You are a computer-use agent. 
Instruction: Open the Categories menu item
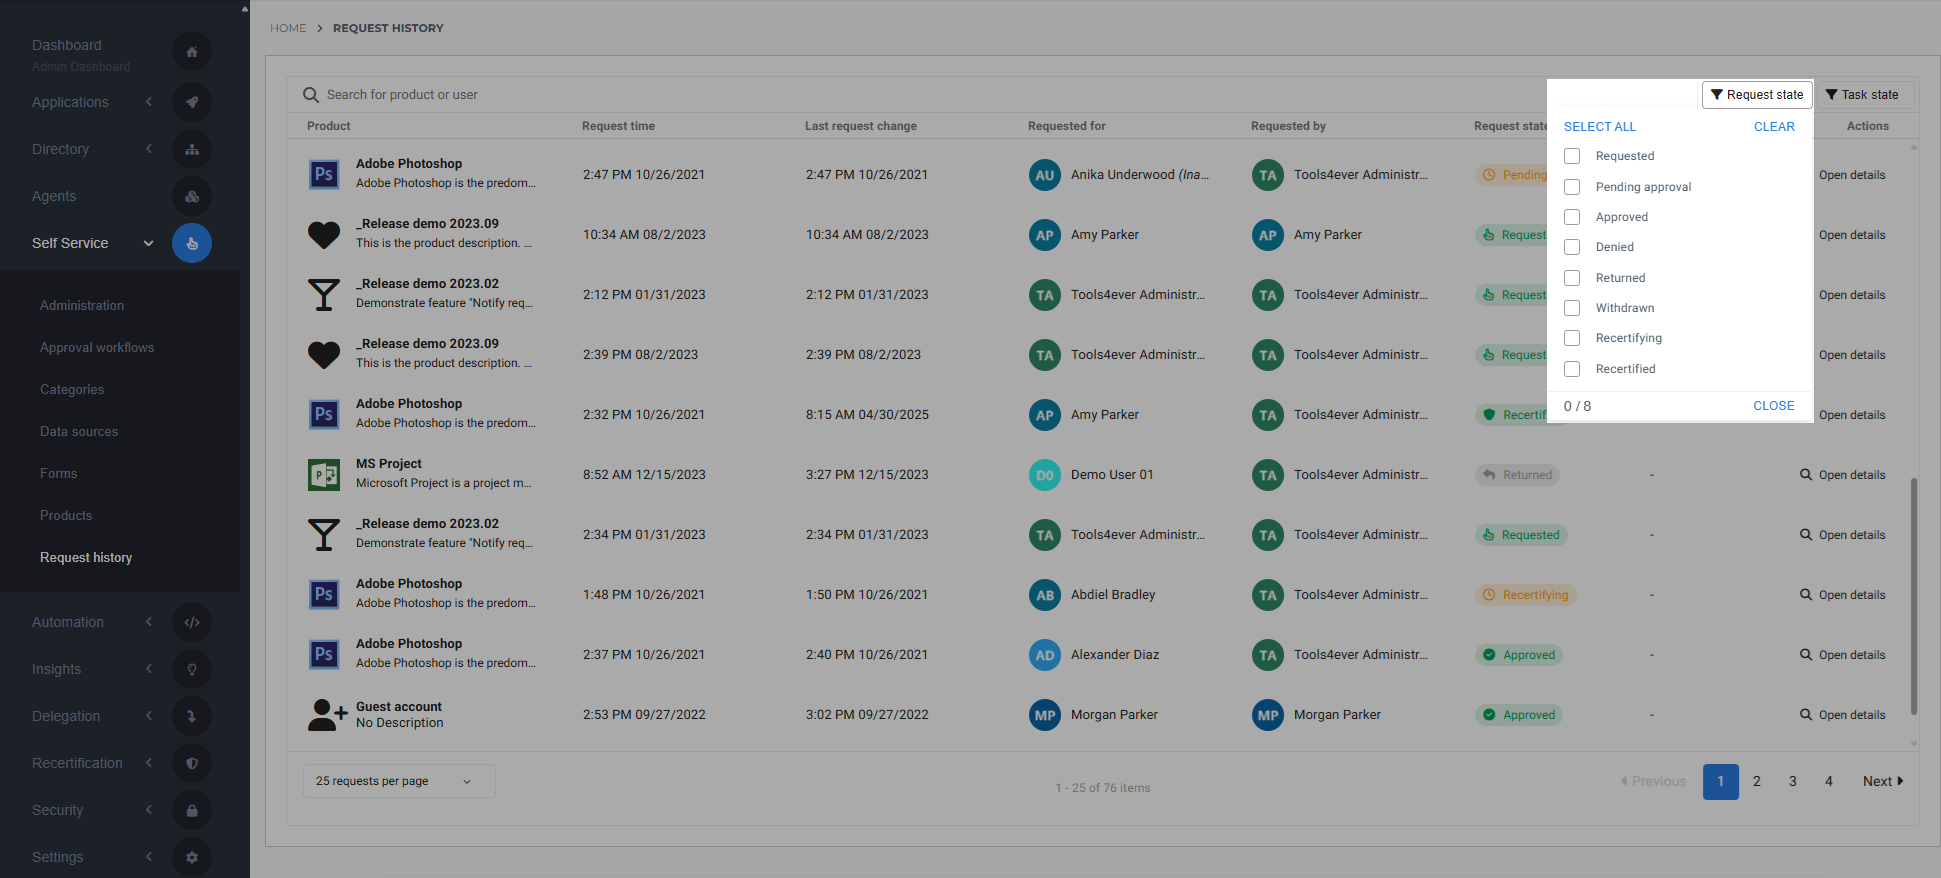(x=72, y=390)
